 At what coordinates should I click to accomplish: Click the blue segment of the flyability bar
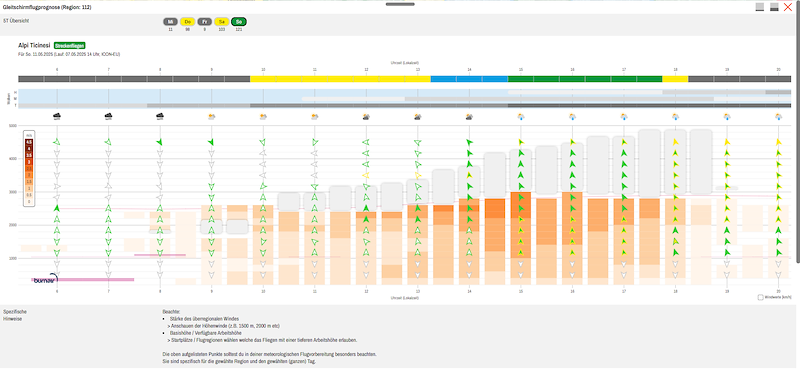469,79
